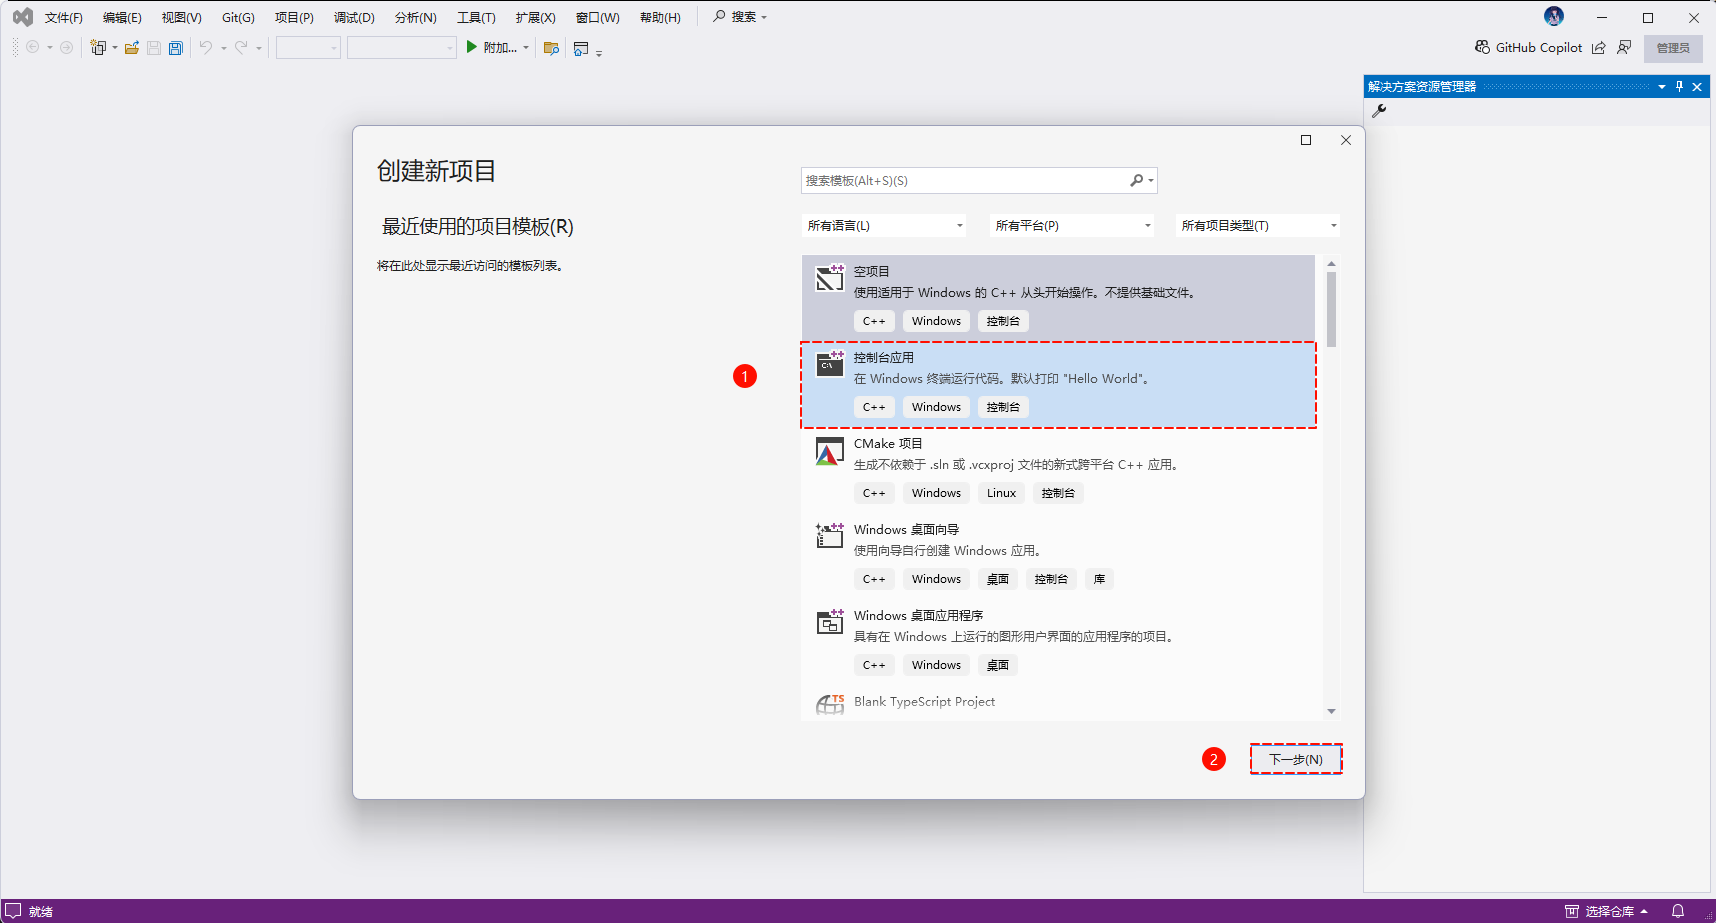1716x923 pixels.
Task: Open the 文件(F) menu
Action: [63, 18]
